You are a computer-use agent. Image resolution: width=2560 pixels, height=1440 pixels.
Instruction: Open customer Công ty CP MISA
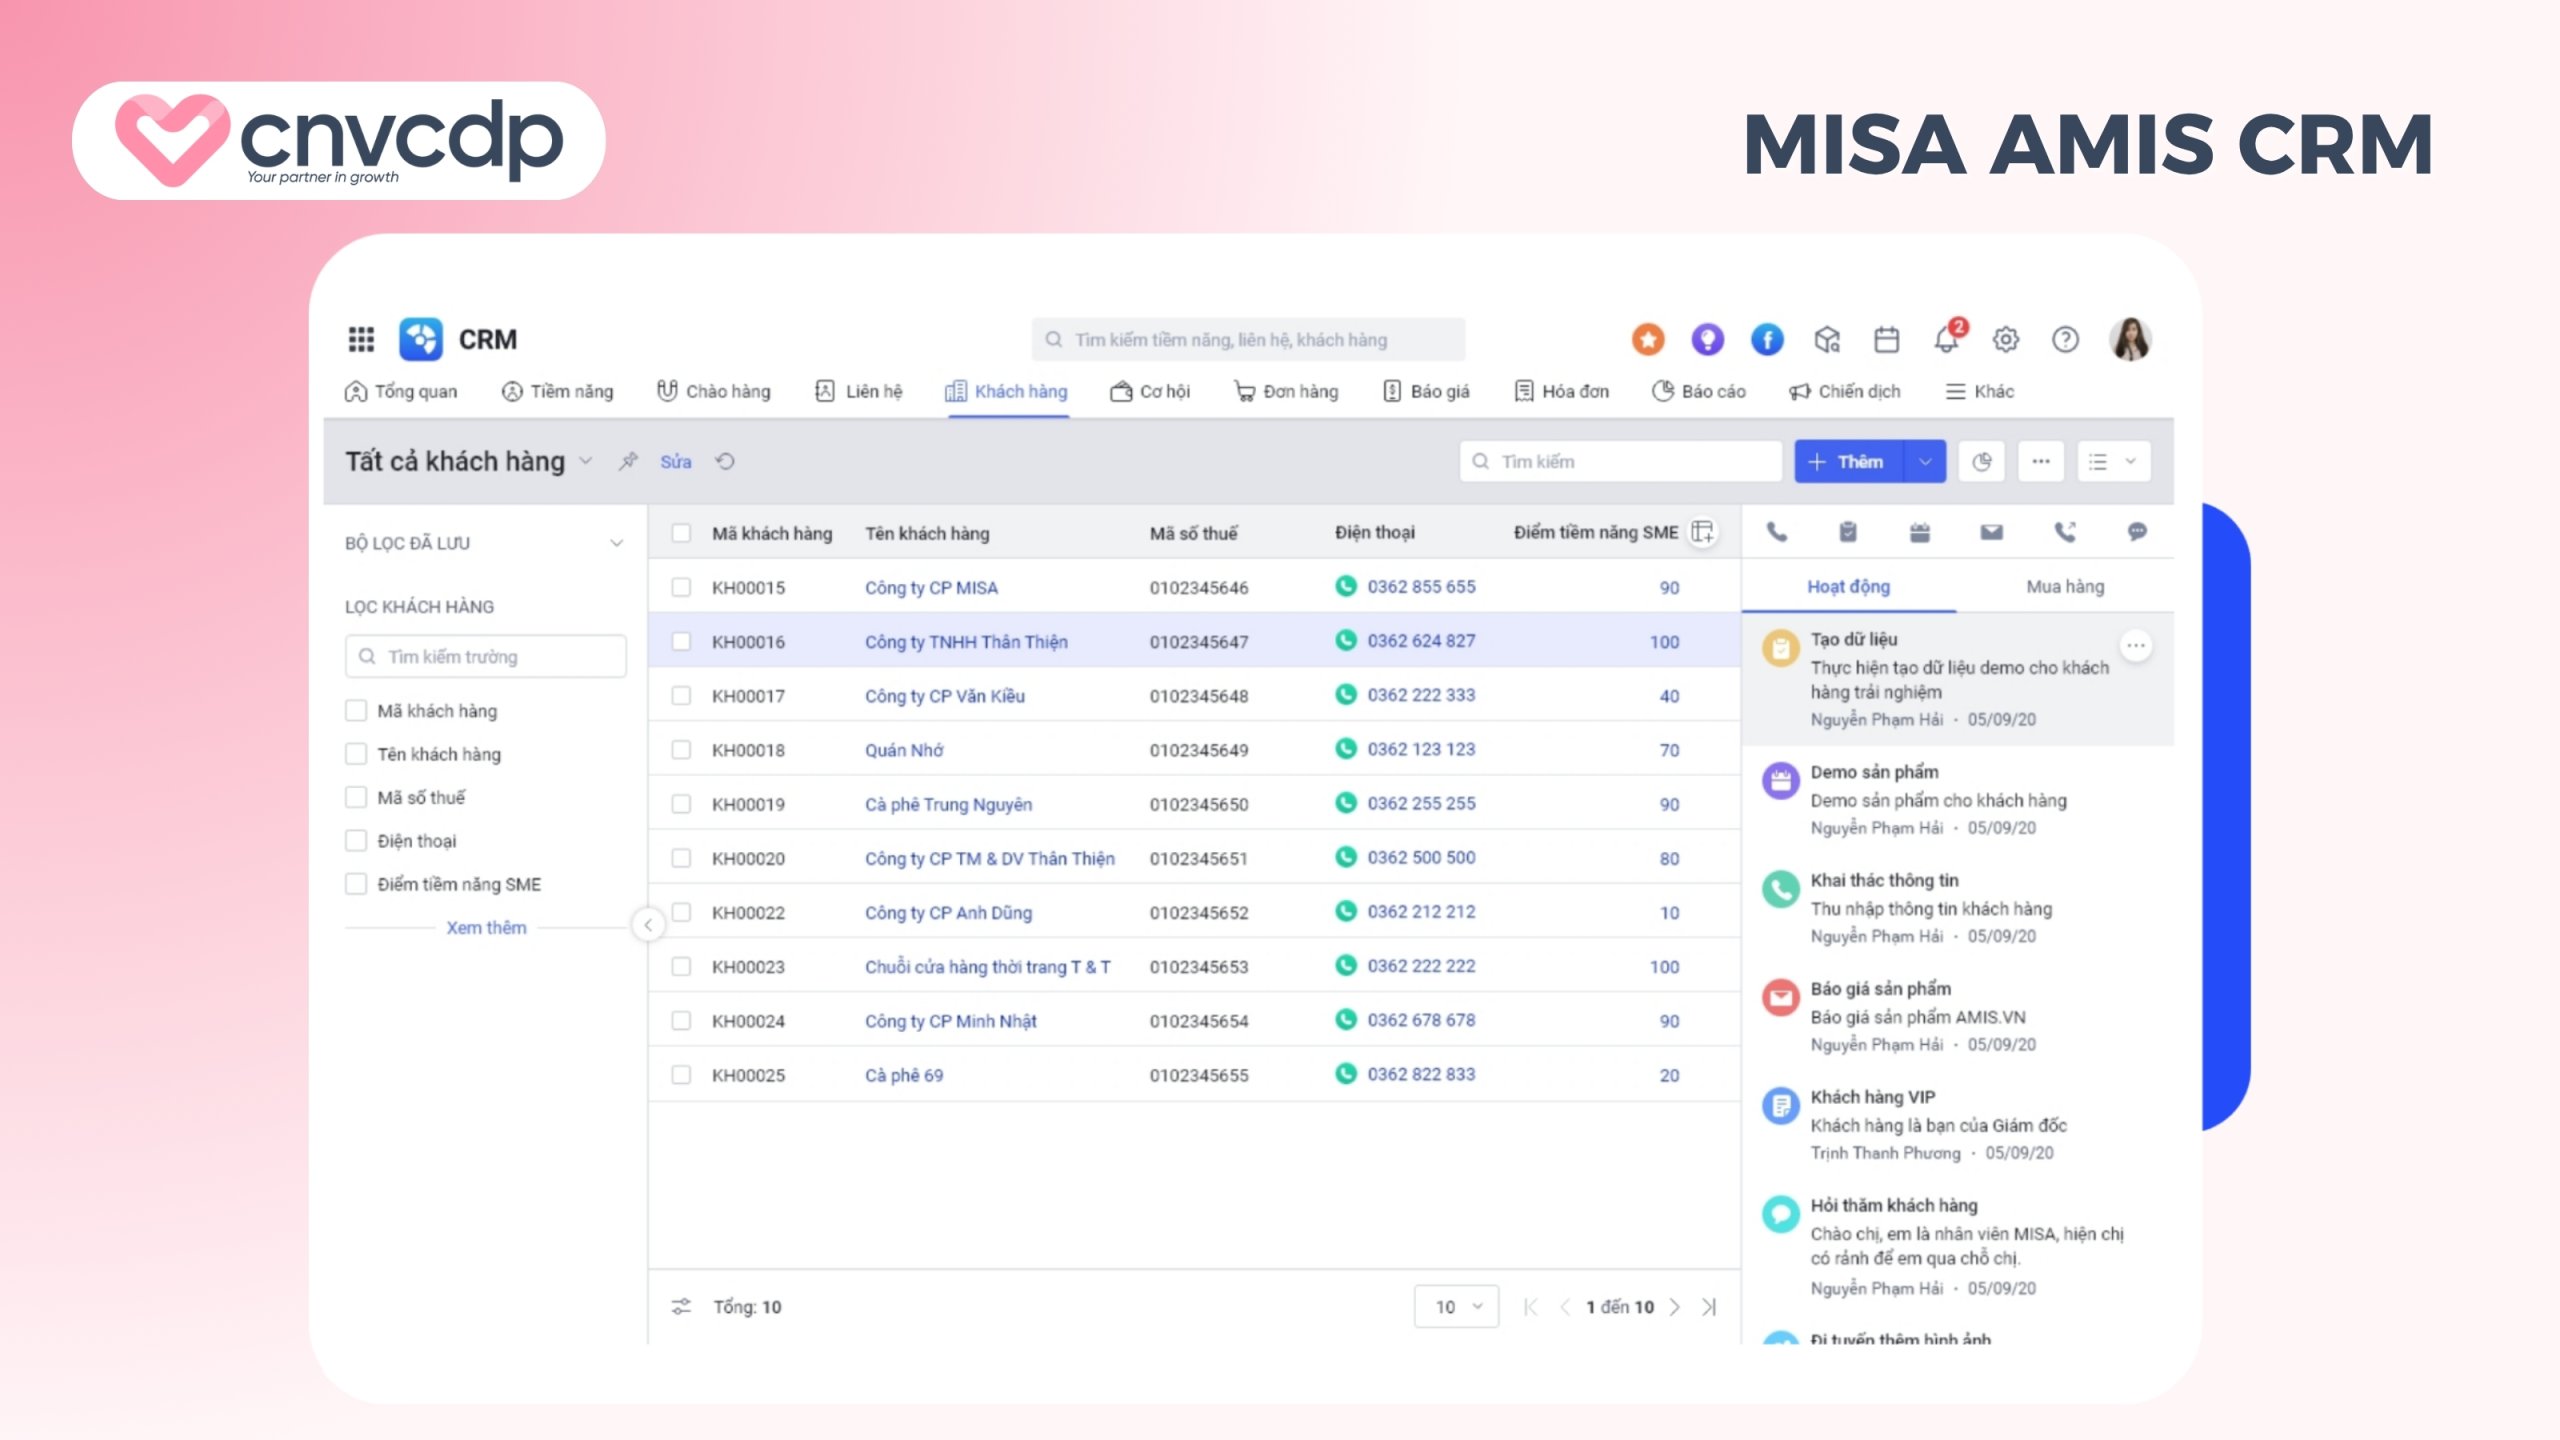click(932, 587)
